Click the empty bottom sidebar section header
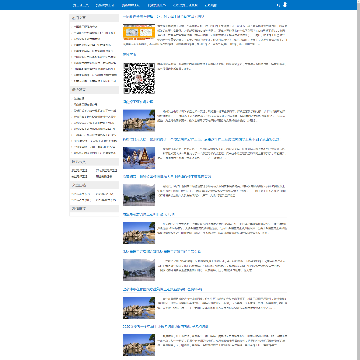360x360 pixels. (x=94, y=208)
